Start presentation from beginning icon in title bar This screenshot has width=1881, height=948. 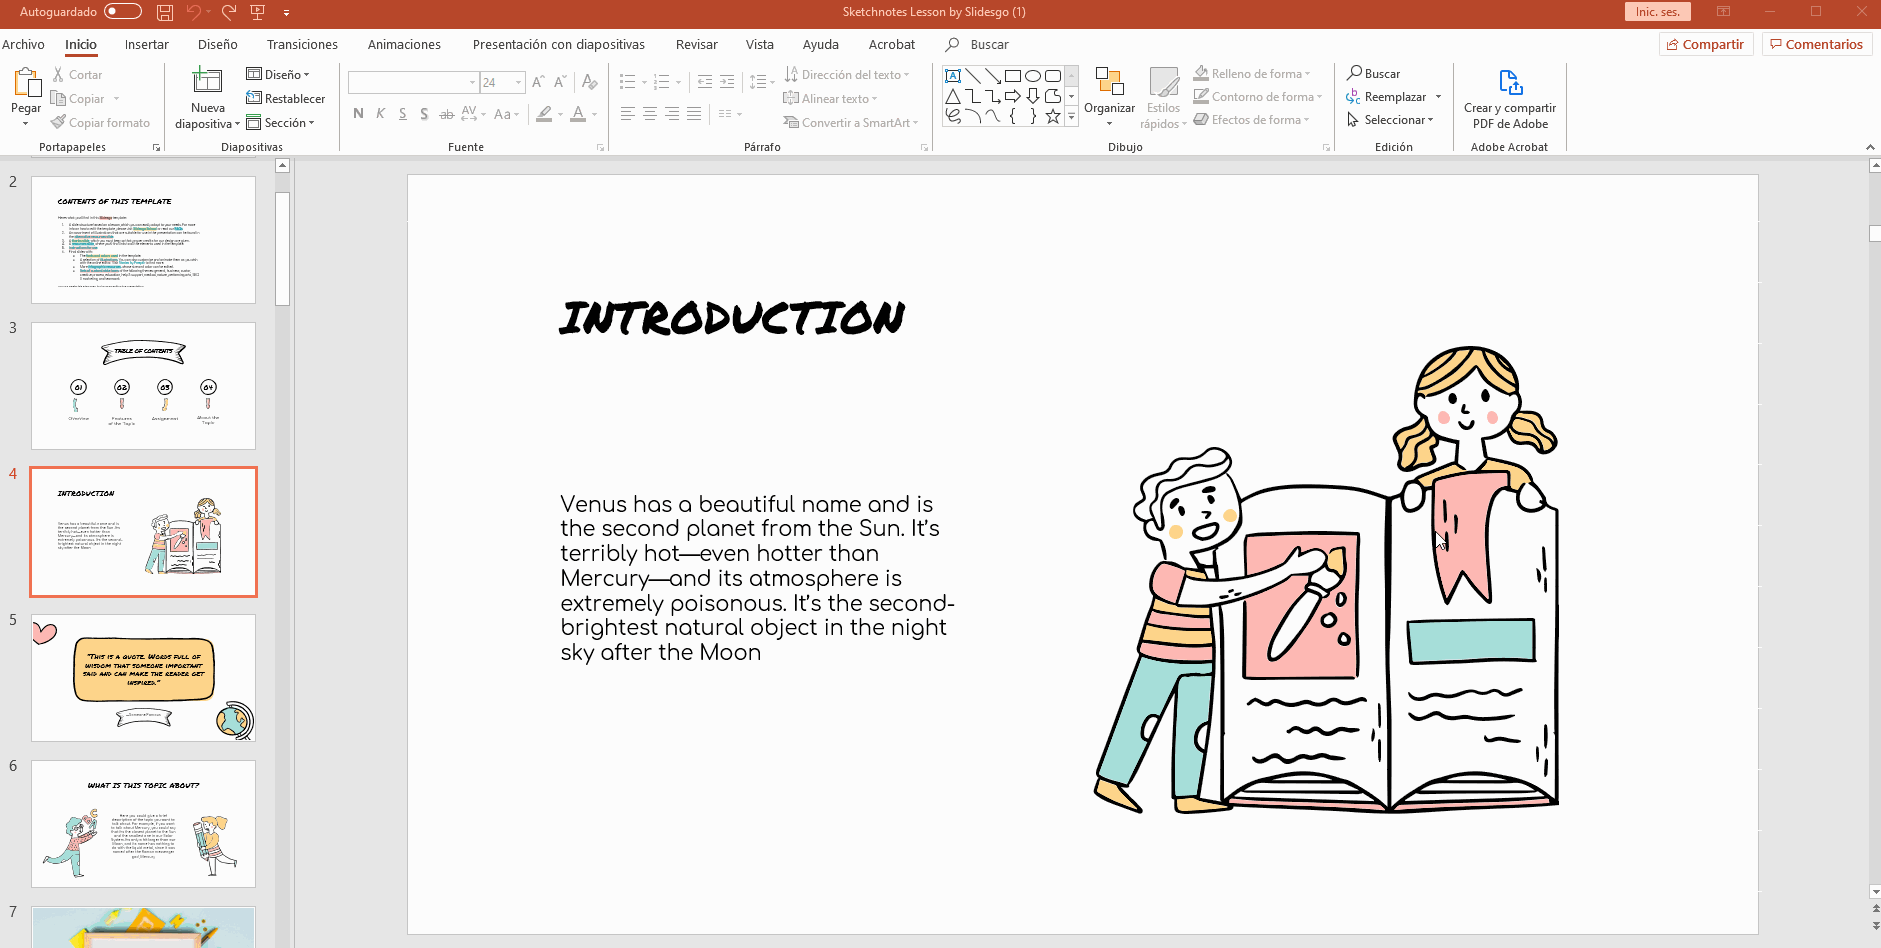click(x=258, y=12)
